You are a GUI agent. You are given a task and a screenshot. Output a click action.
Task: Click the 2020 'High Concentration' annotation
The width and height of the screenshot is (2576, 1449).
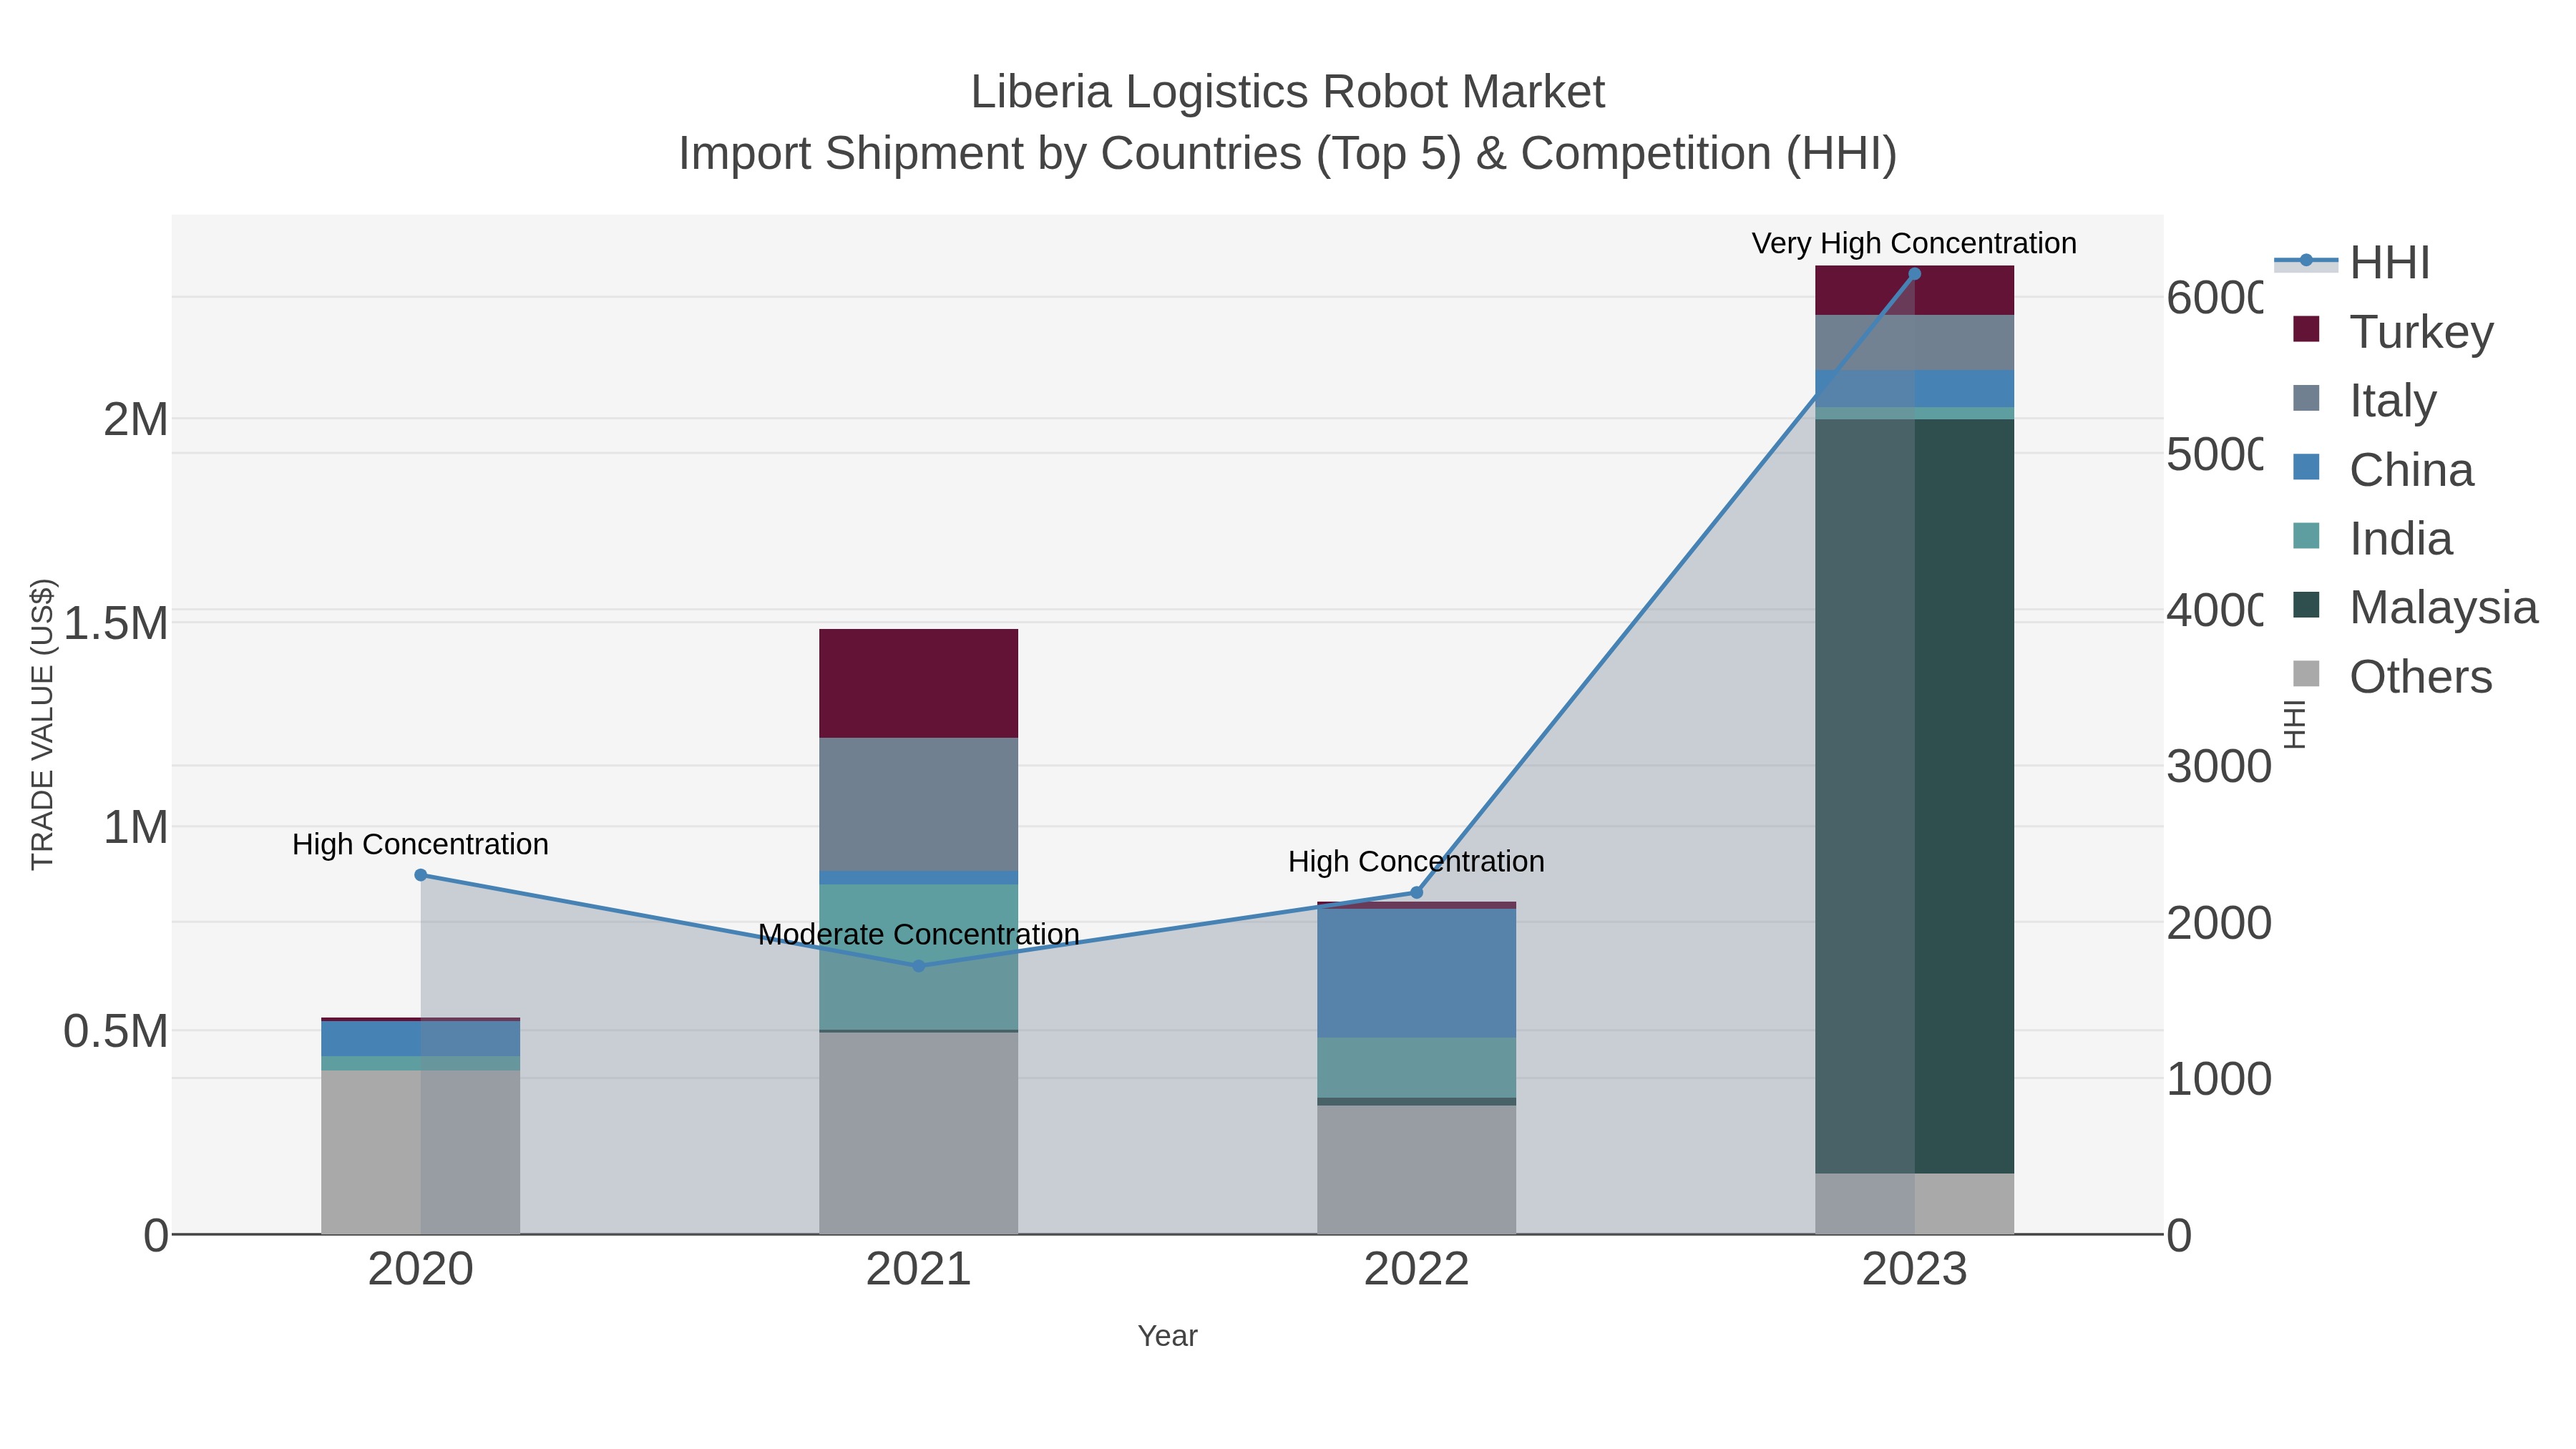point(421,845)
